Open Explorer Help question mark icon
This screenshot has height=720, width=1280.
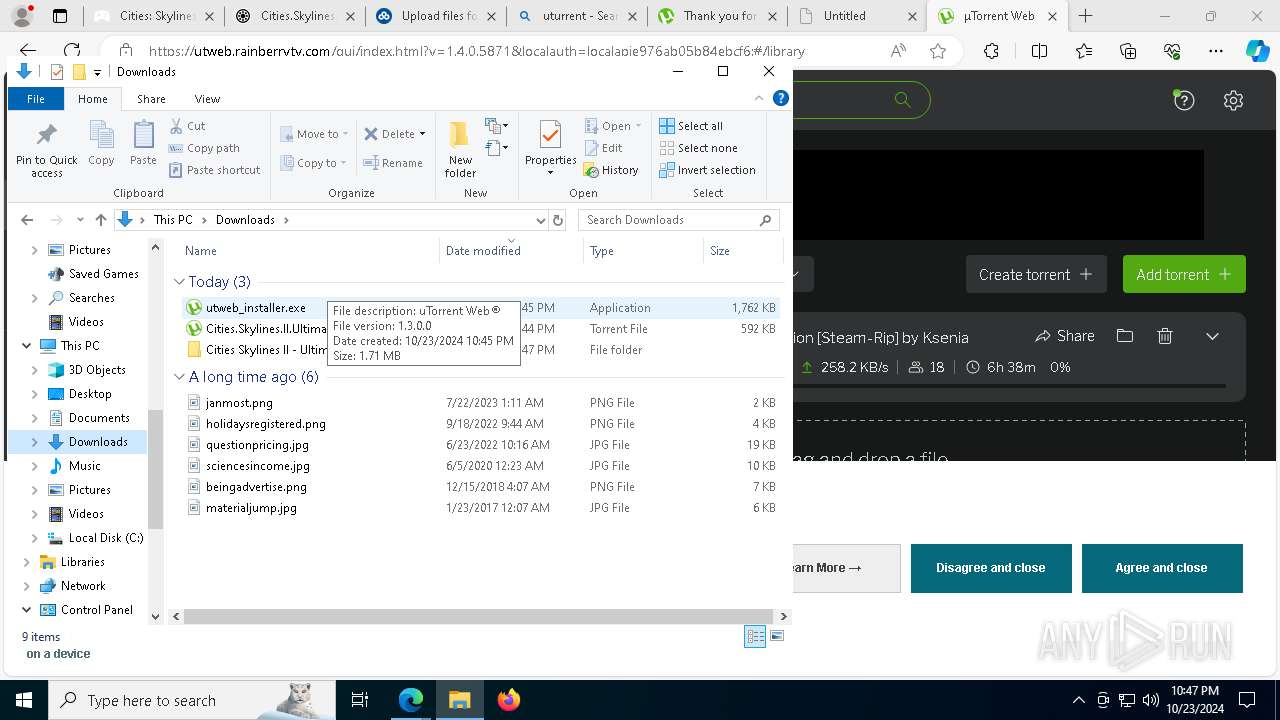click(x=781, y=98)
